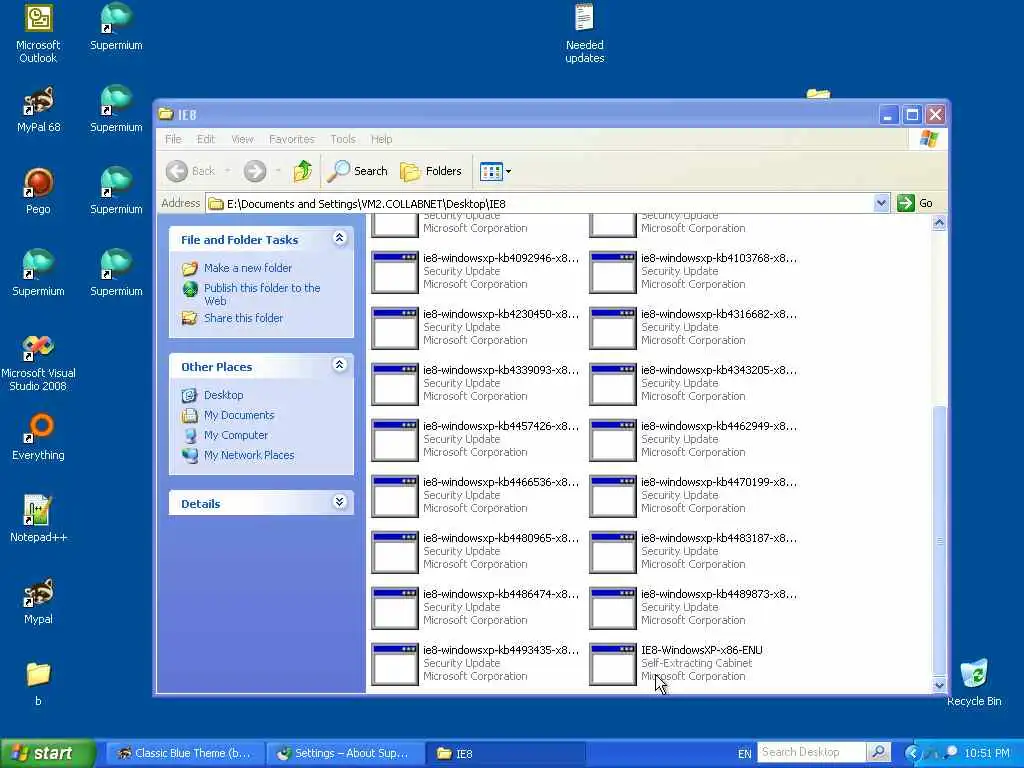Select the kb4339093 update file icon
Image resolution: width=1024 pixels, height=768 pixels.
(x=395, y=384)
